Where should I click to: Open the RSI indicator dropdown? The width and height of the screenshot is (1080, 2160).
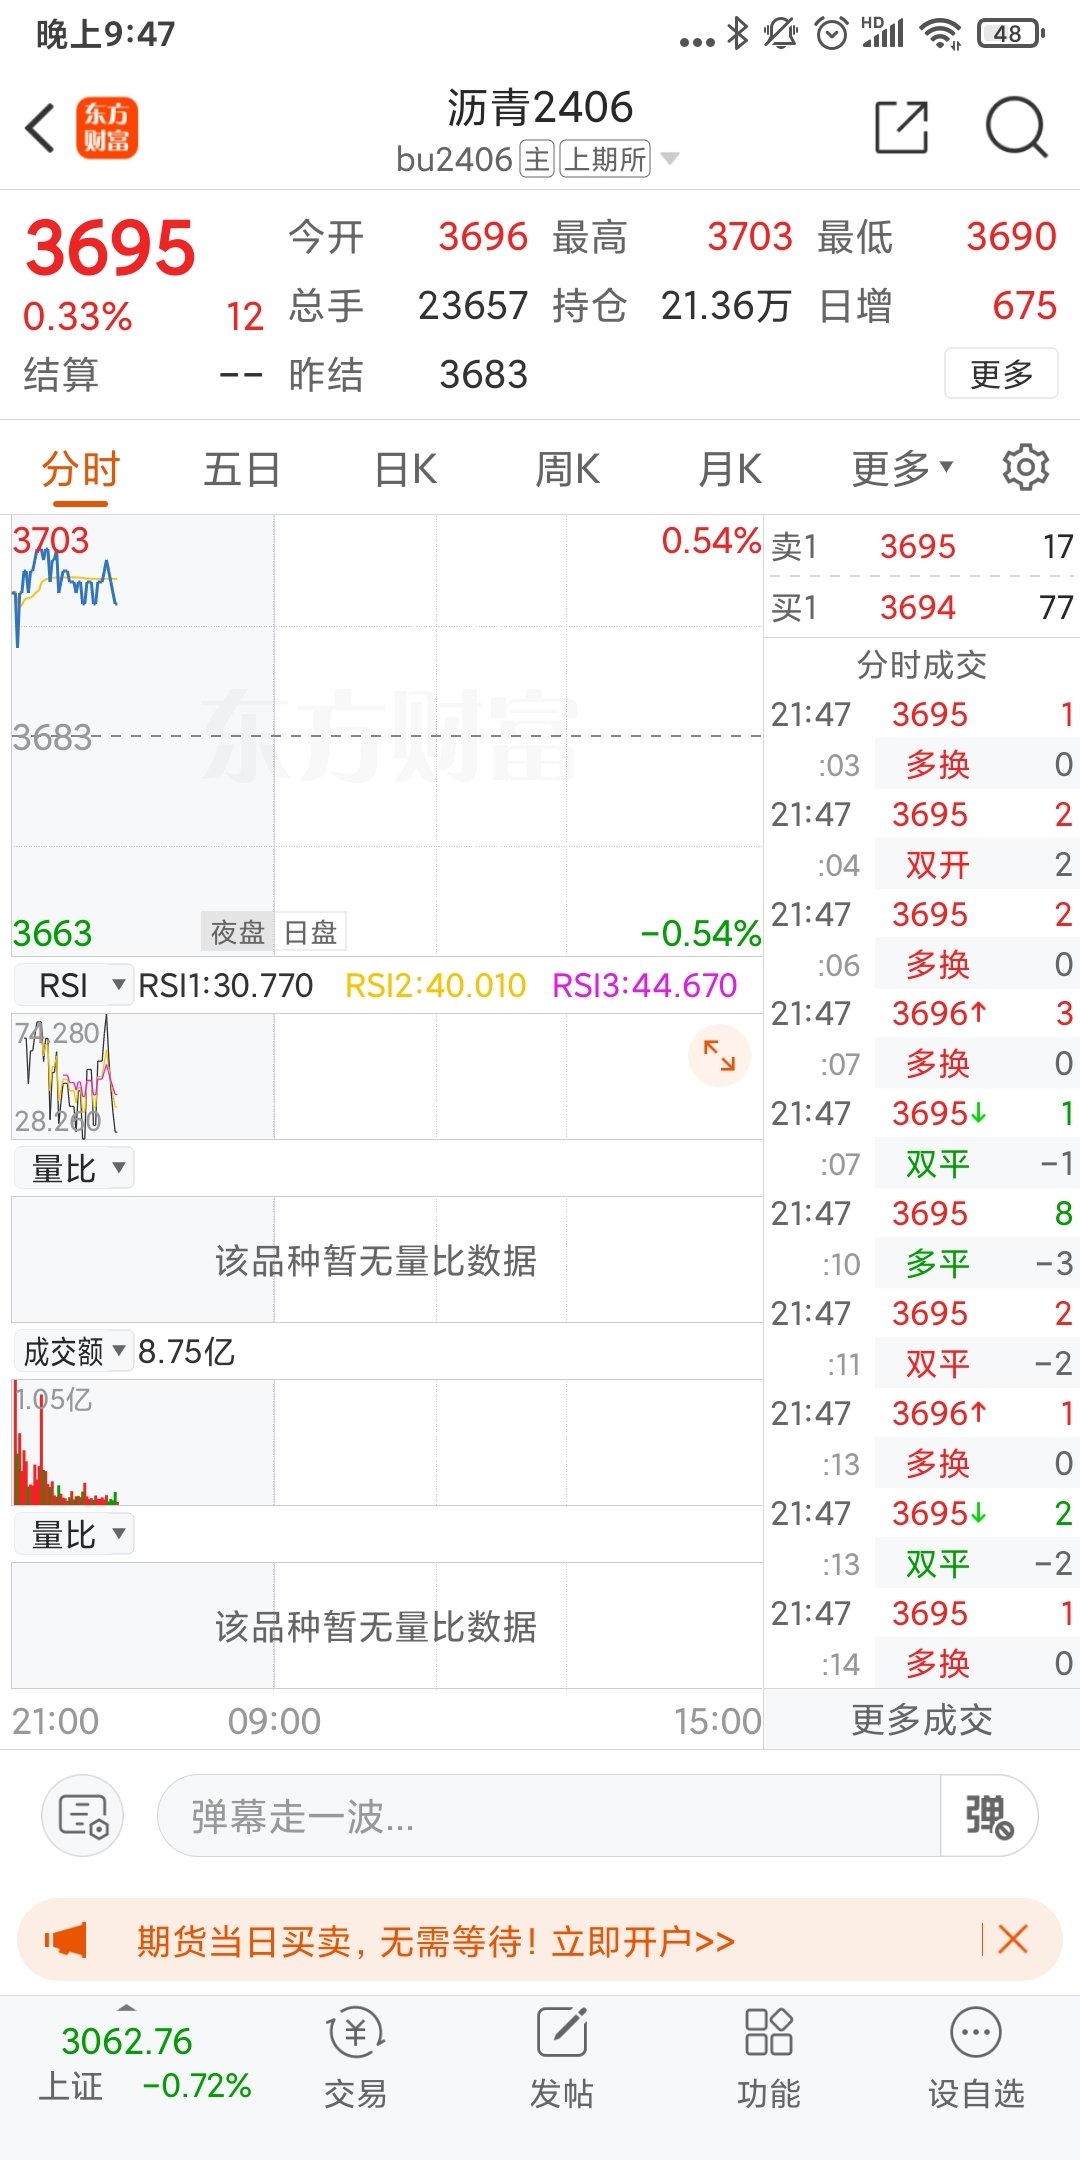tap(73, 985)
